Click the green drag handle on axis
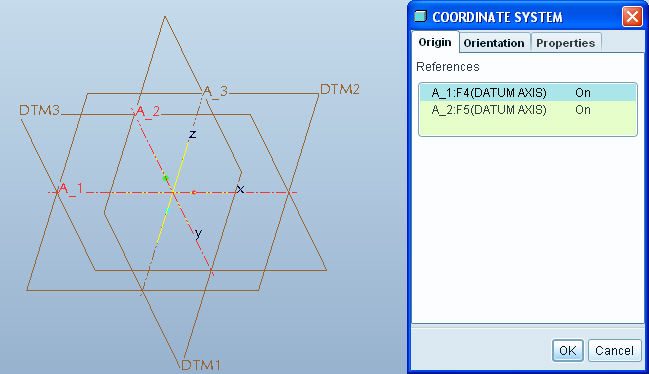The width and height of the screenshot is (649, 374). click(x=166, y=178)
